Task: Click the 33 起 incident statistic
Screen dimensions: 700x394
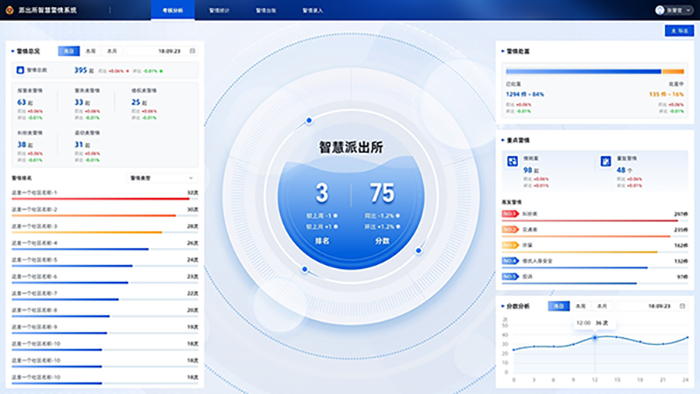Action: pos(82,102)
